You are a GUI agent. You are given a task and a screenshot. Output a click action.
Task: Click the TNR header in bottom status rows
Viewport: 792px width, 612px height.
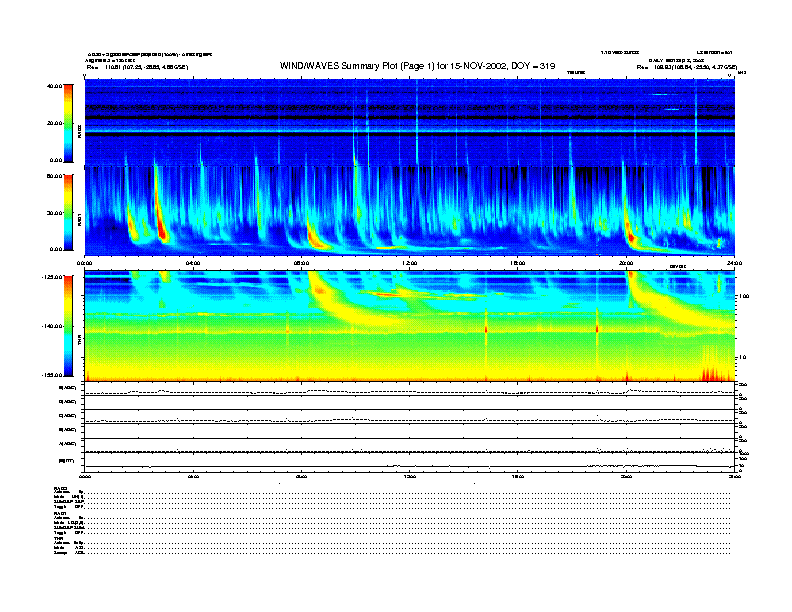tap(58, 538)
